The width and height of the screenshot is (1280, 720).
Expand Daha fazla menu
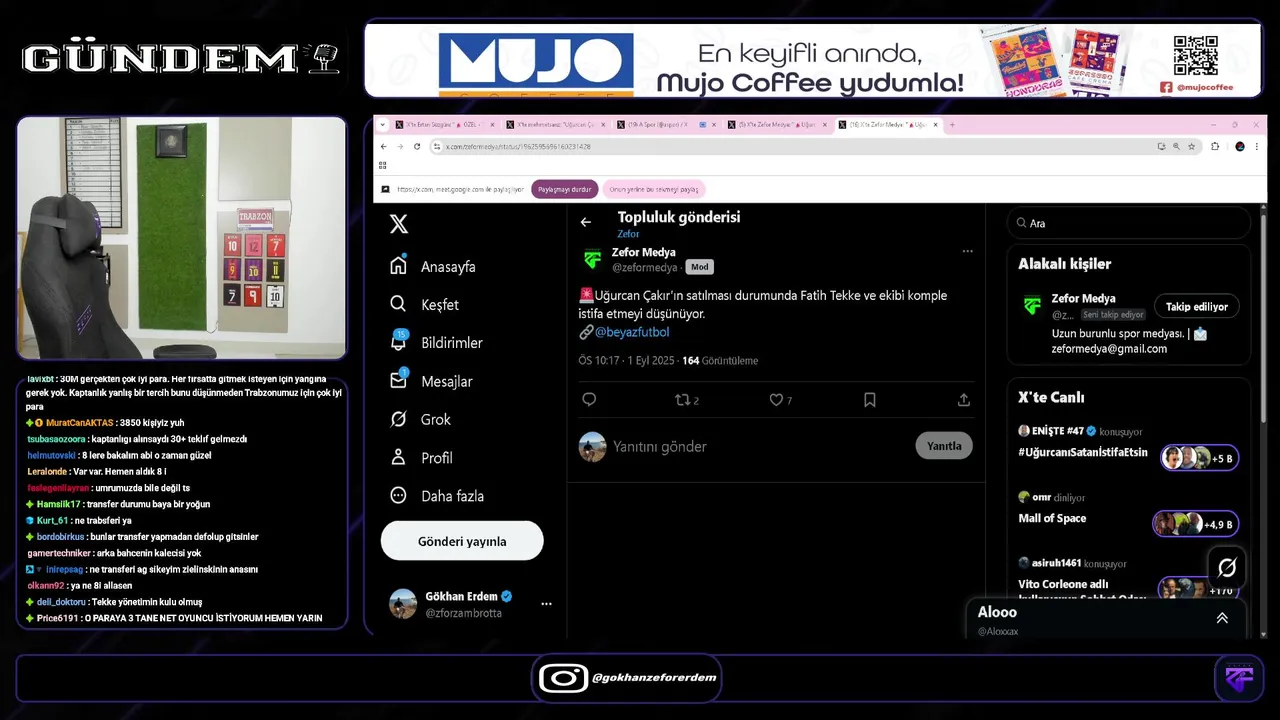(437, 495)
